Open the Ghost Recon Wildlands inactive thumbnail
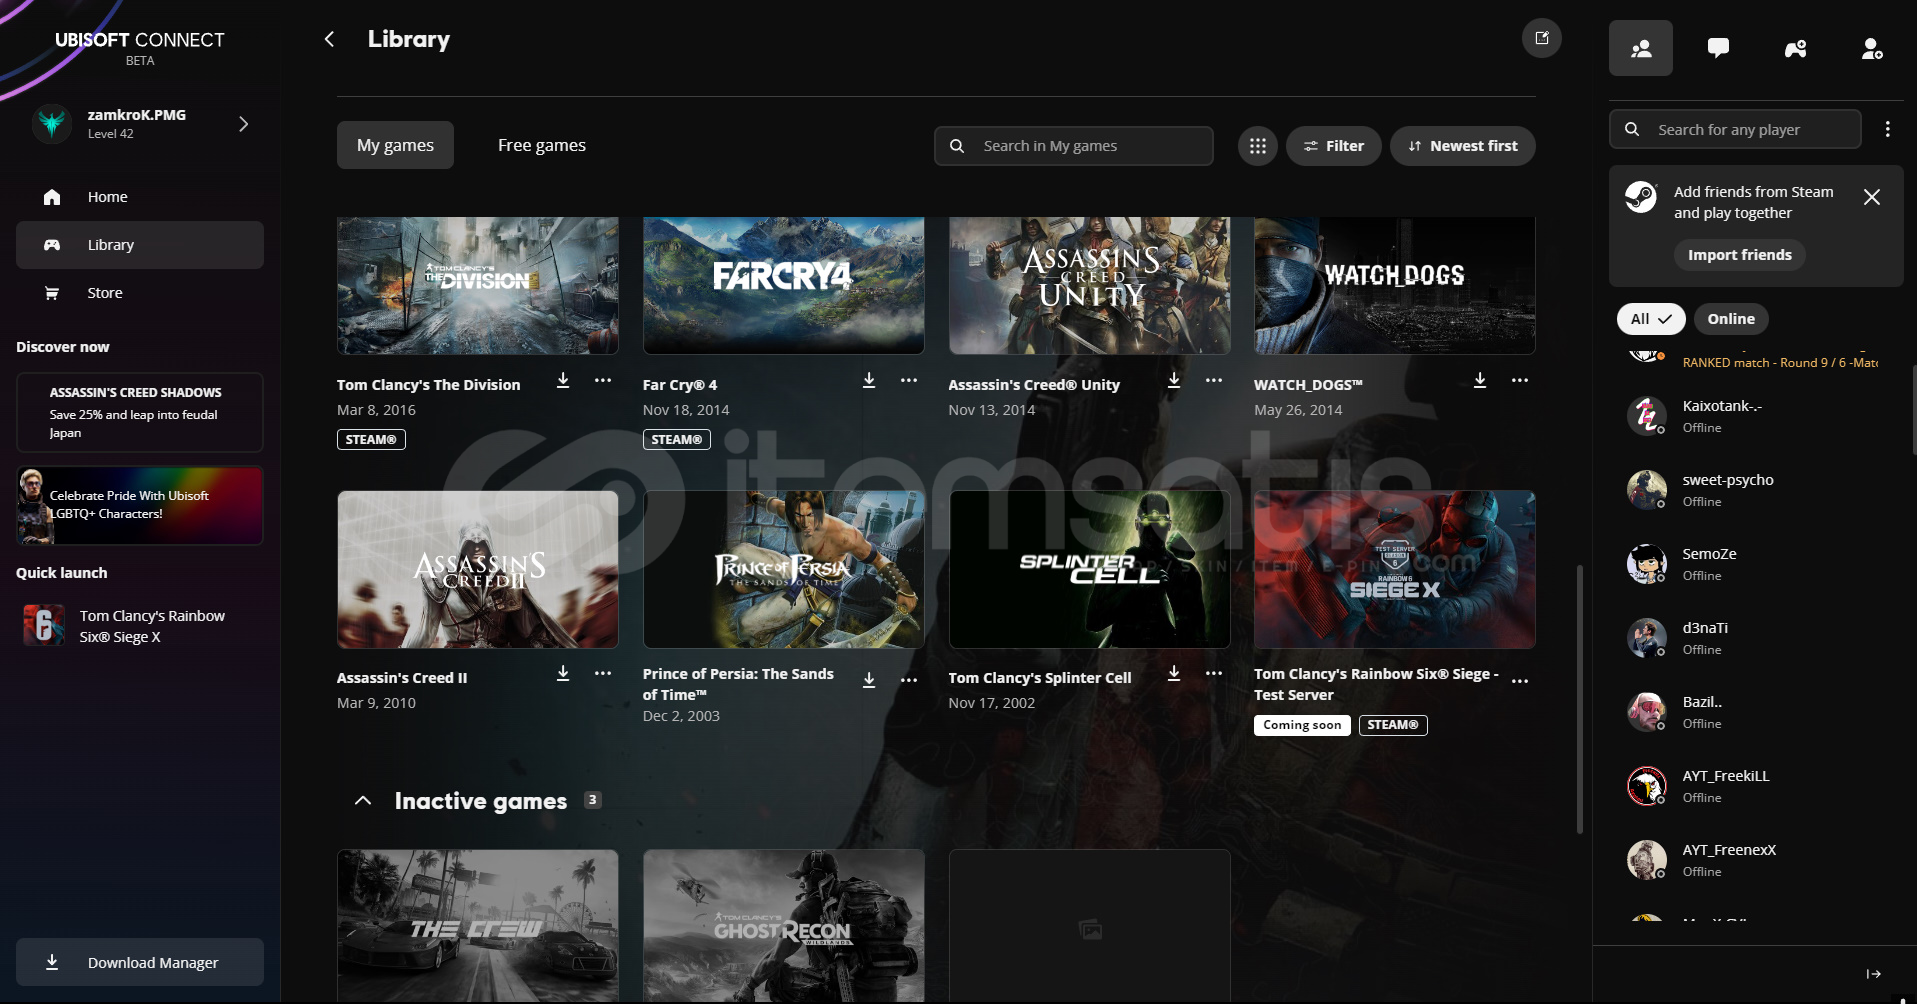1917x1004 pixels. 784,926
